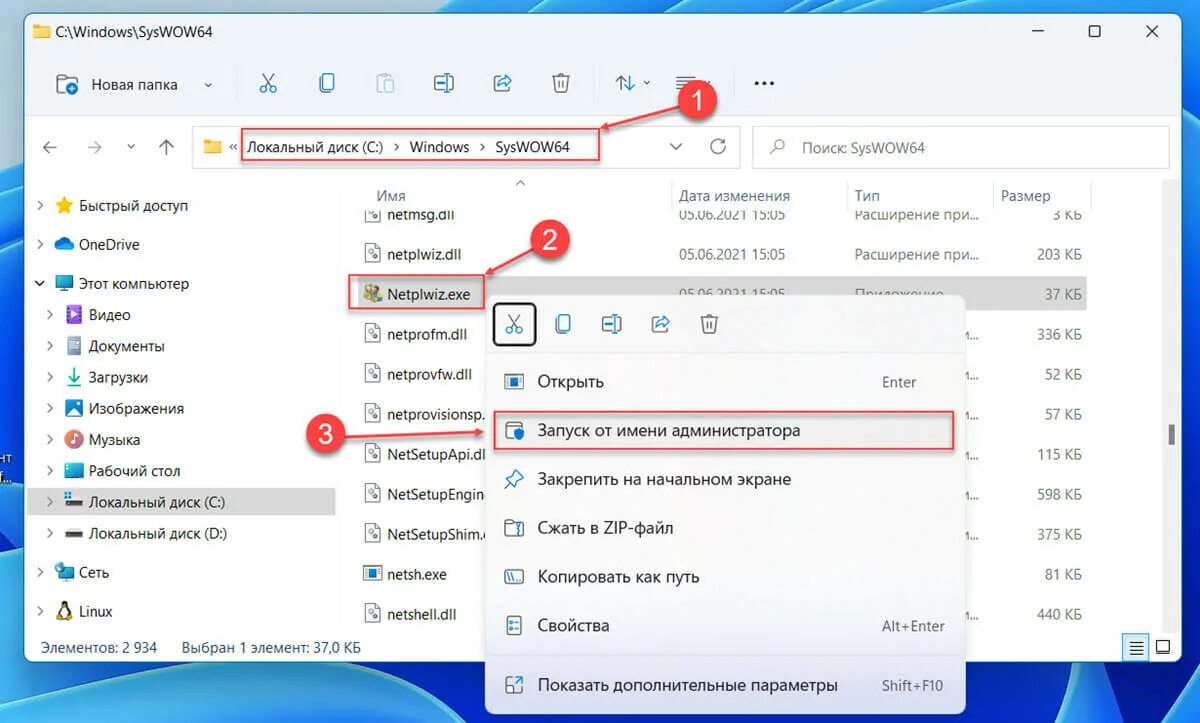This screenshot has width=1200, height=723.
Task: Click the file list vertical scrollbar thumb
Action: click(x=1171, y=435)
